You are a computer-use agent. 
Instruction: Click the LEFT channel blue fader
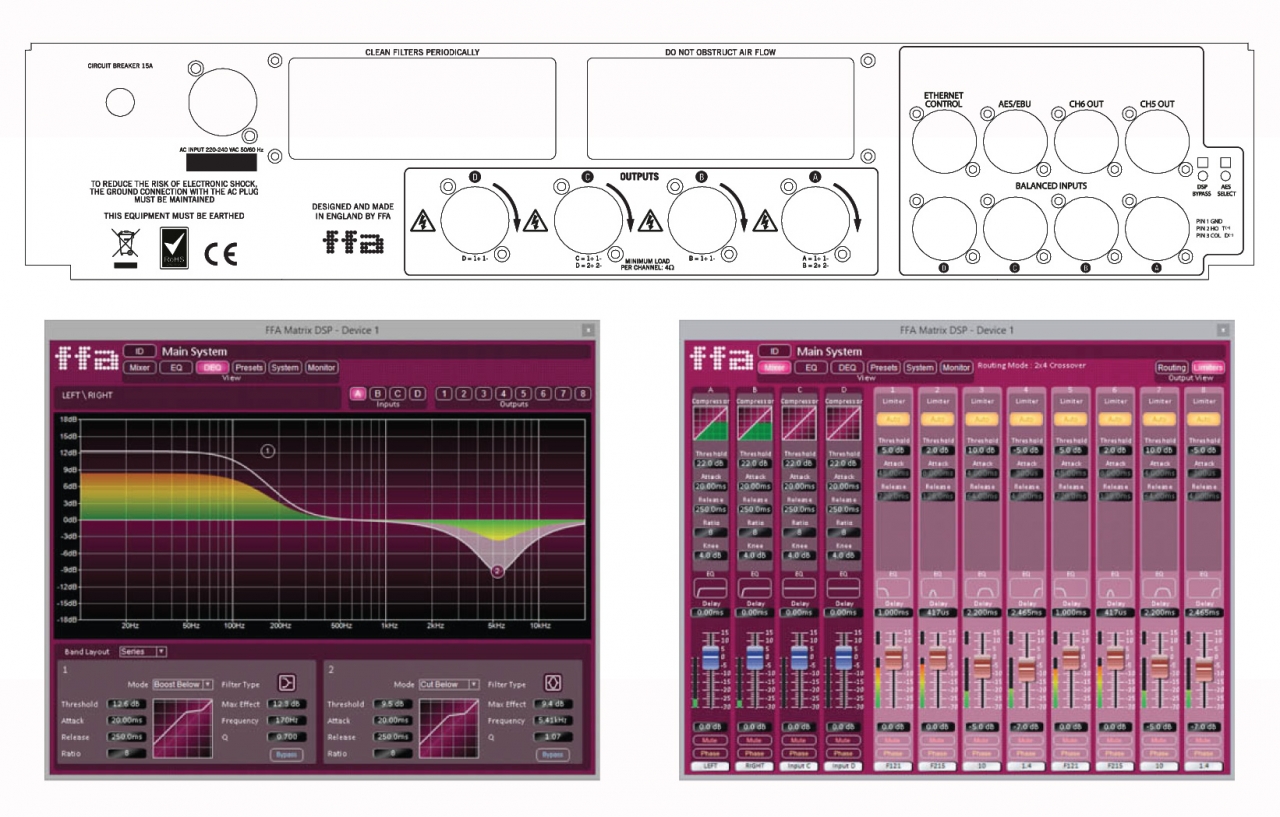[x=710, y=656]
